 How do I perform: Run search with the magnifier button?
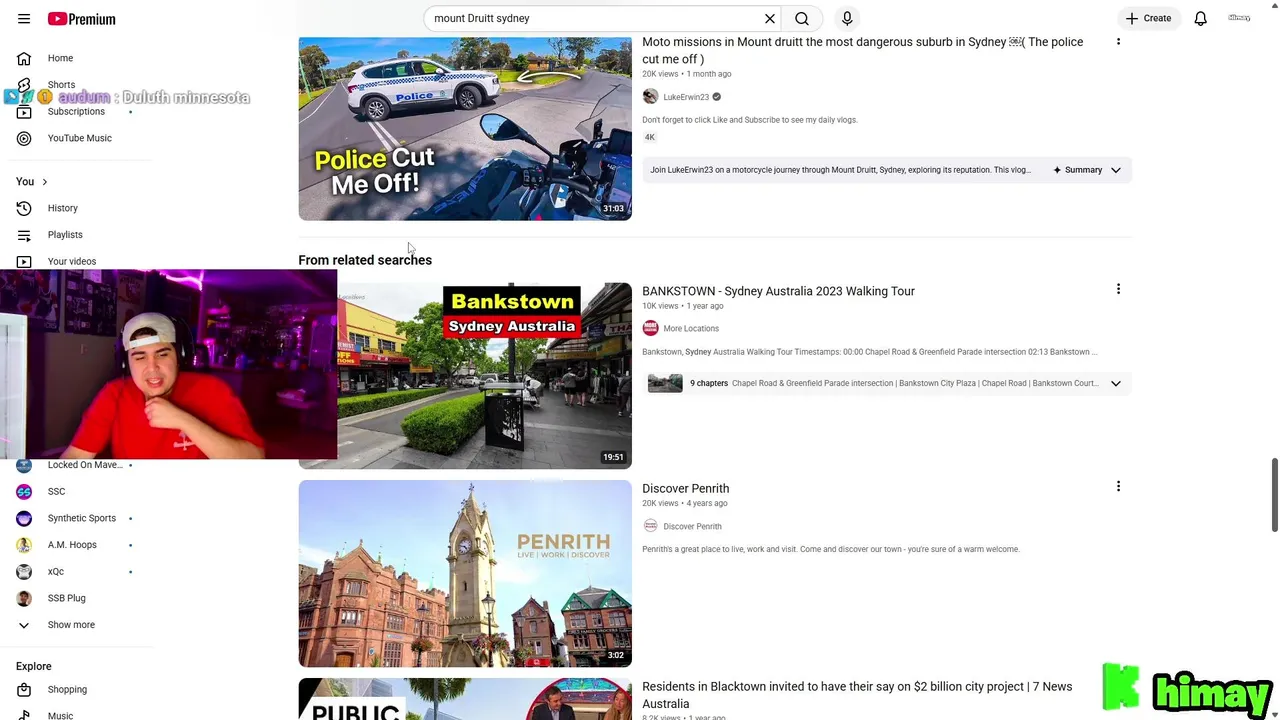pos(802,18)
